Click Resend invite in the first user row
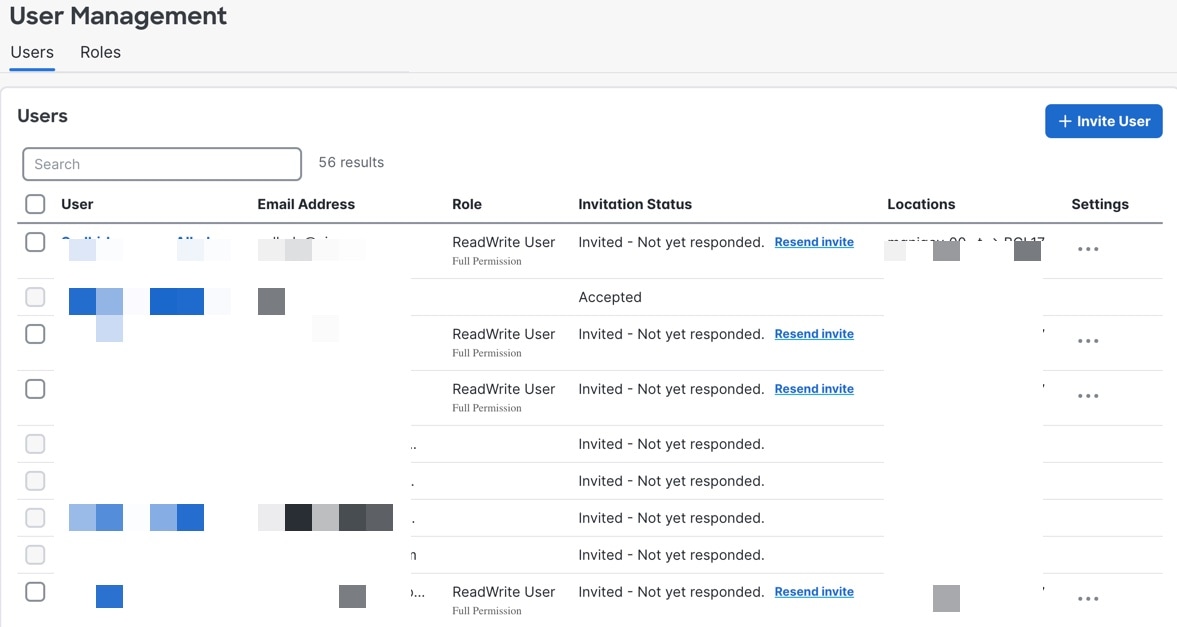Screen dimensions: 1177x627 click(814, 242)
